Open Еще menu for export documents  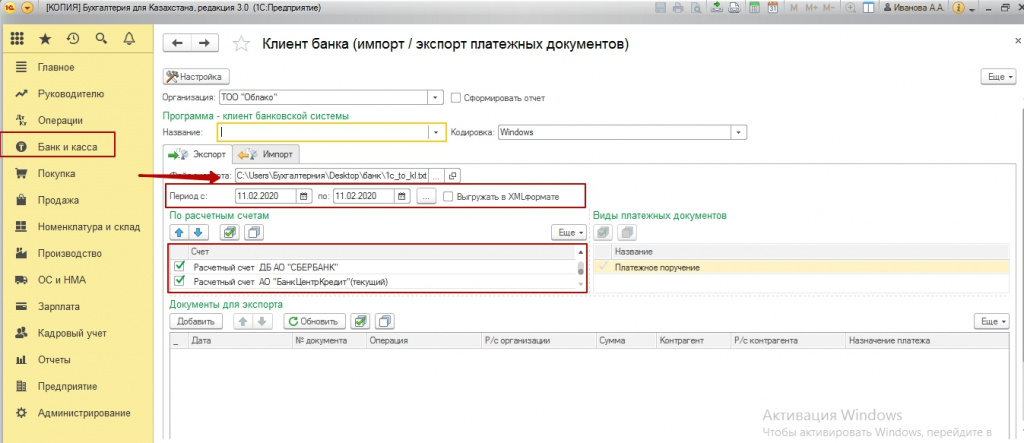click(x=991, y=321)
